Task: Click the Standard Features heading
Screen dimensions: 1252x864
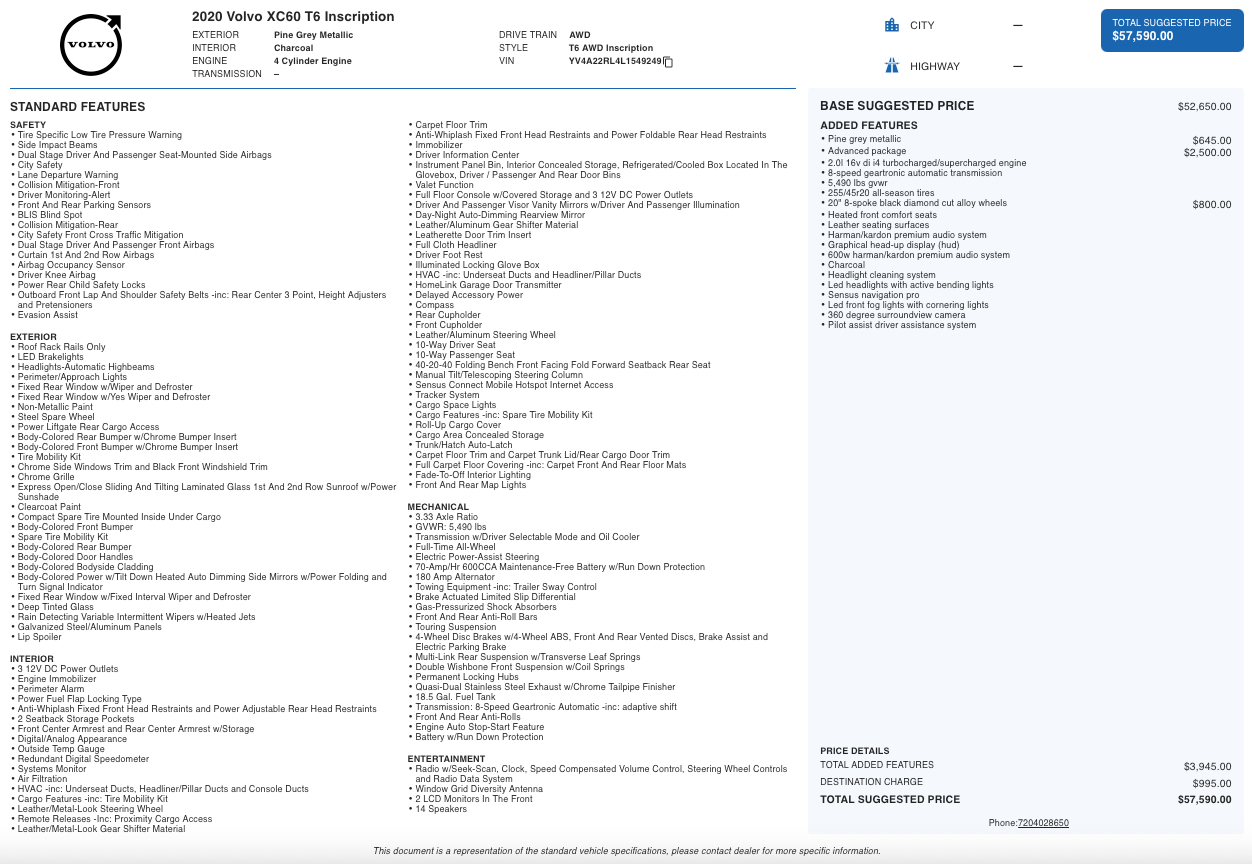Action: coord(77,107)
